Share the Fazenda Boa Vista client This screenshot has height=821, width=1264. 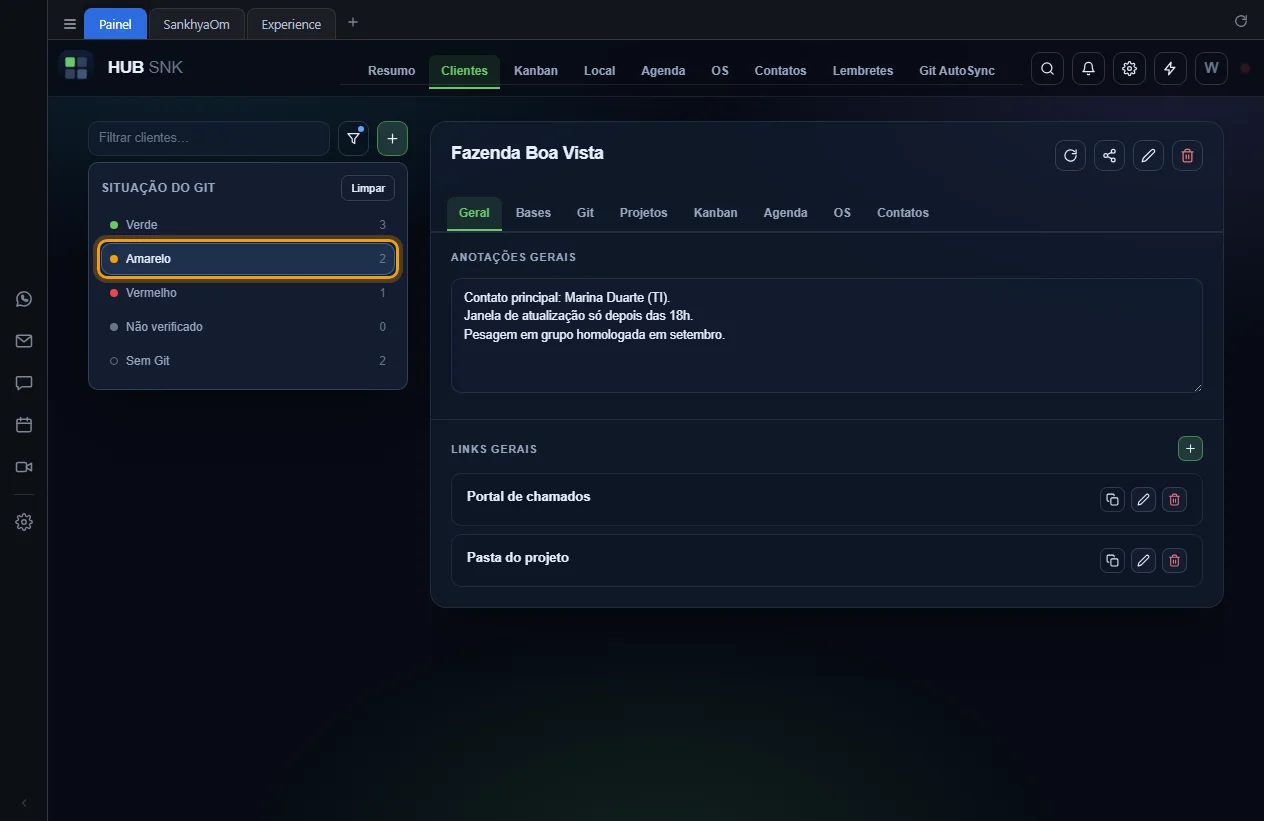(x=1109, y=155)
